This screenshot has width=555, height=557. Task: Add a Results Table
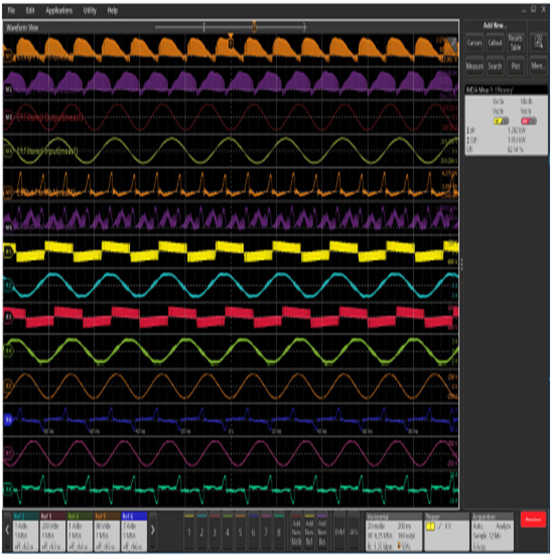coord(516,43)
